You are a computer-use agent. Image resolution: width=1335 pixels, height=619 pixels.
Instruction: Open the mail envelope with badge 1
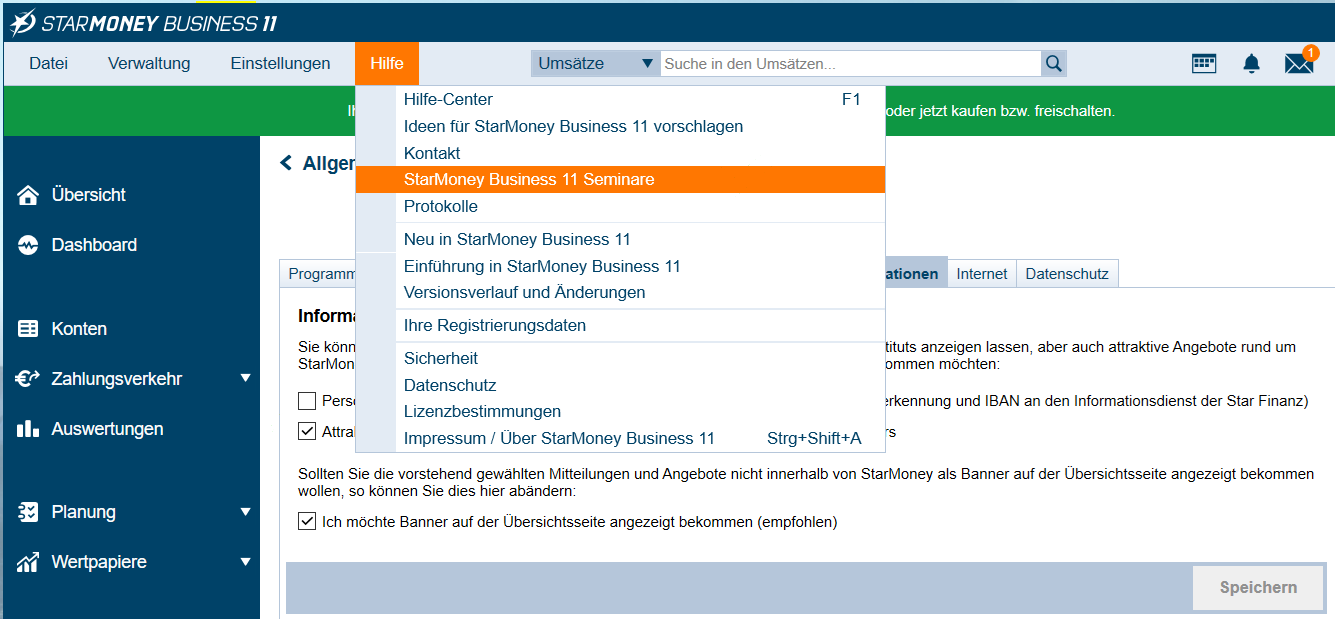tap(1298, 62)
